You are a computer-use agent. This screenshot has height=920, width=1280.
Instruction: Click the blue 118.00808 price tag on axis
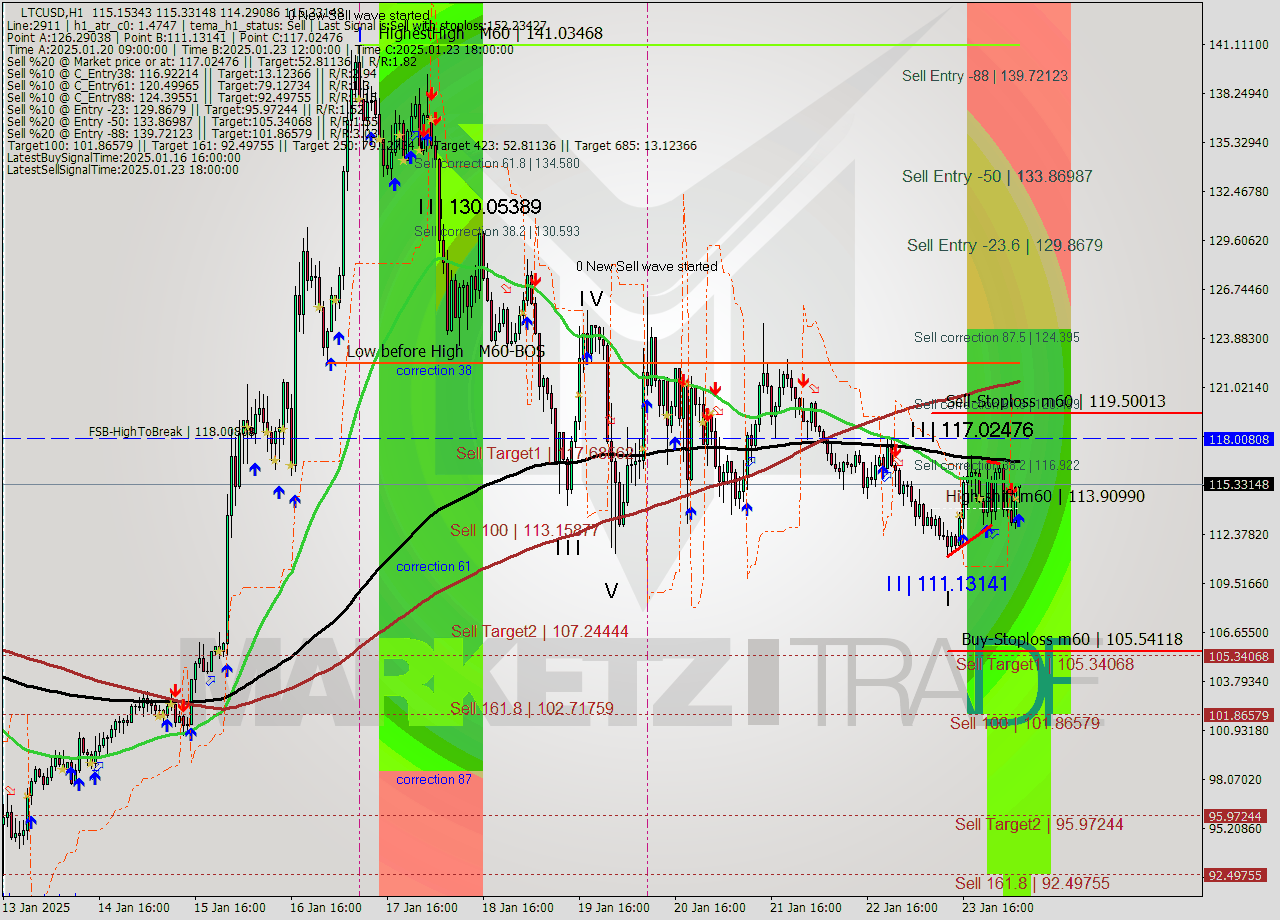(x=1239, y=438)
